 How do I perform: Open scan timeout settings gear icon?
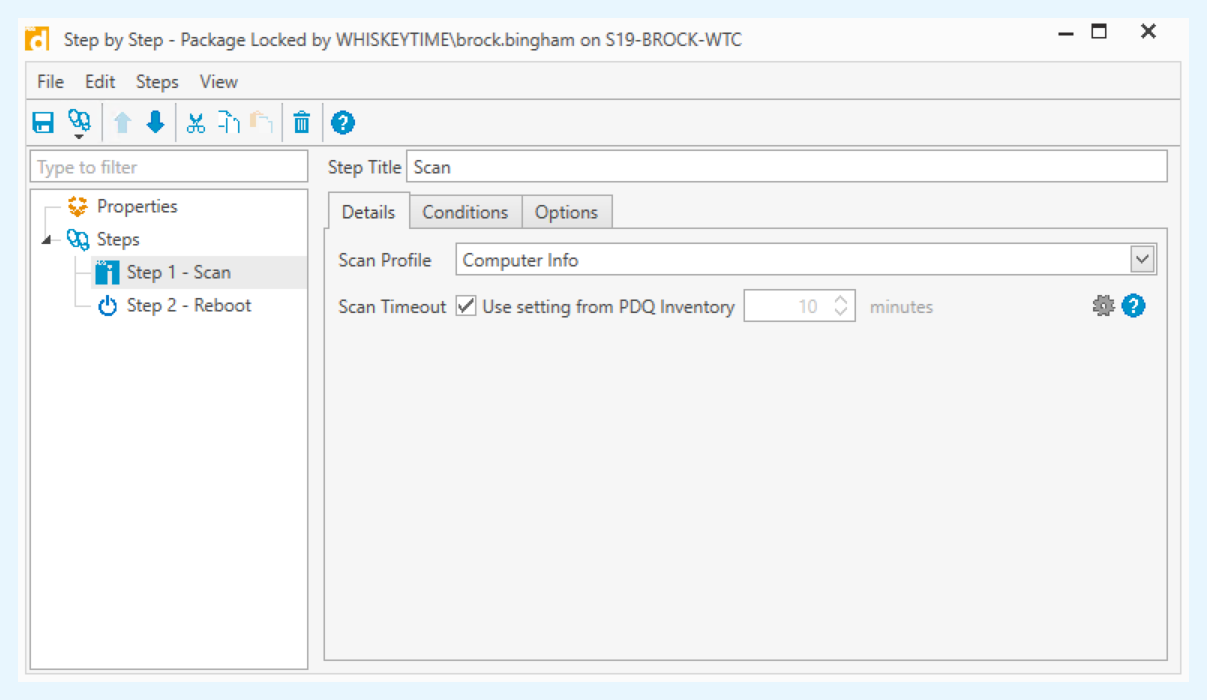(x=1103, y=307)
